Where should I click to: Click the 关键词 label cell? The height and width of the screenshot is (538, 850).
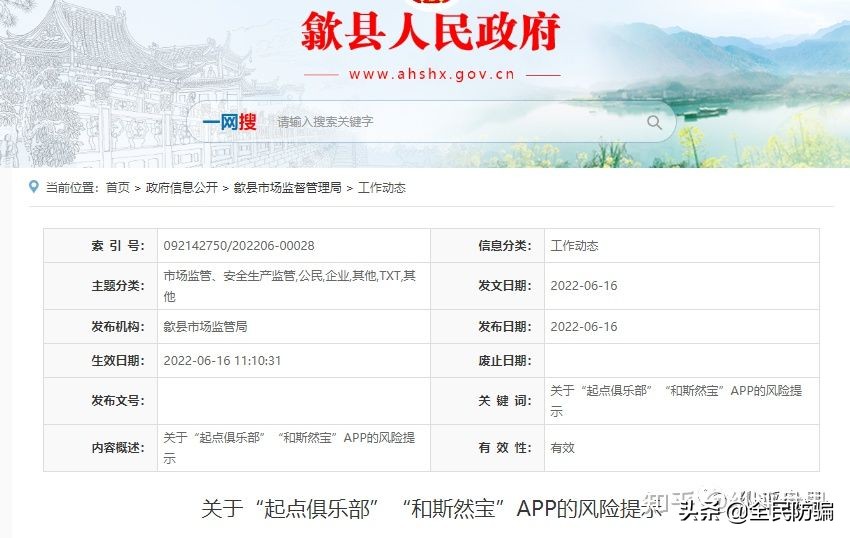[487, 401]
